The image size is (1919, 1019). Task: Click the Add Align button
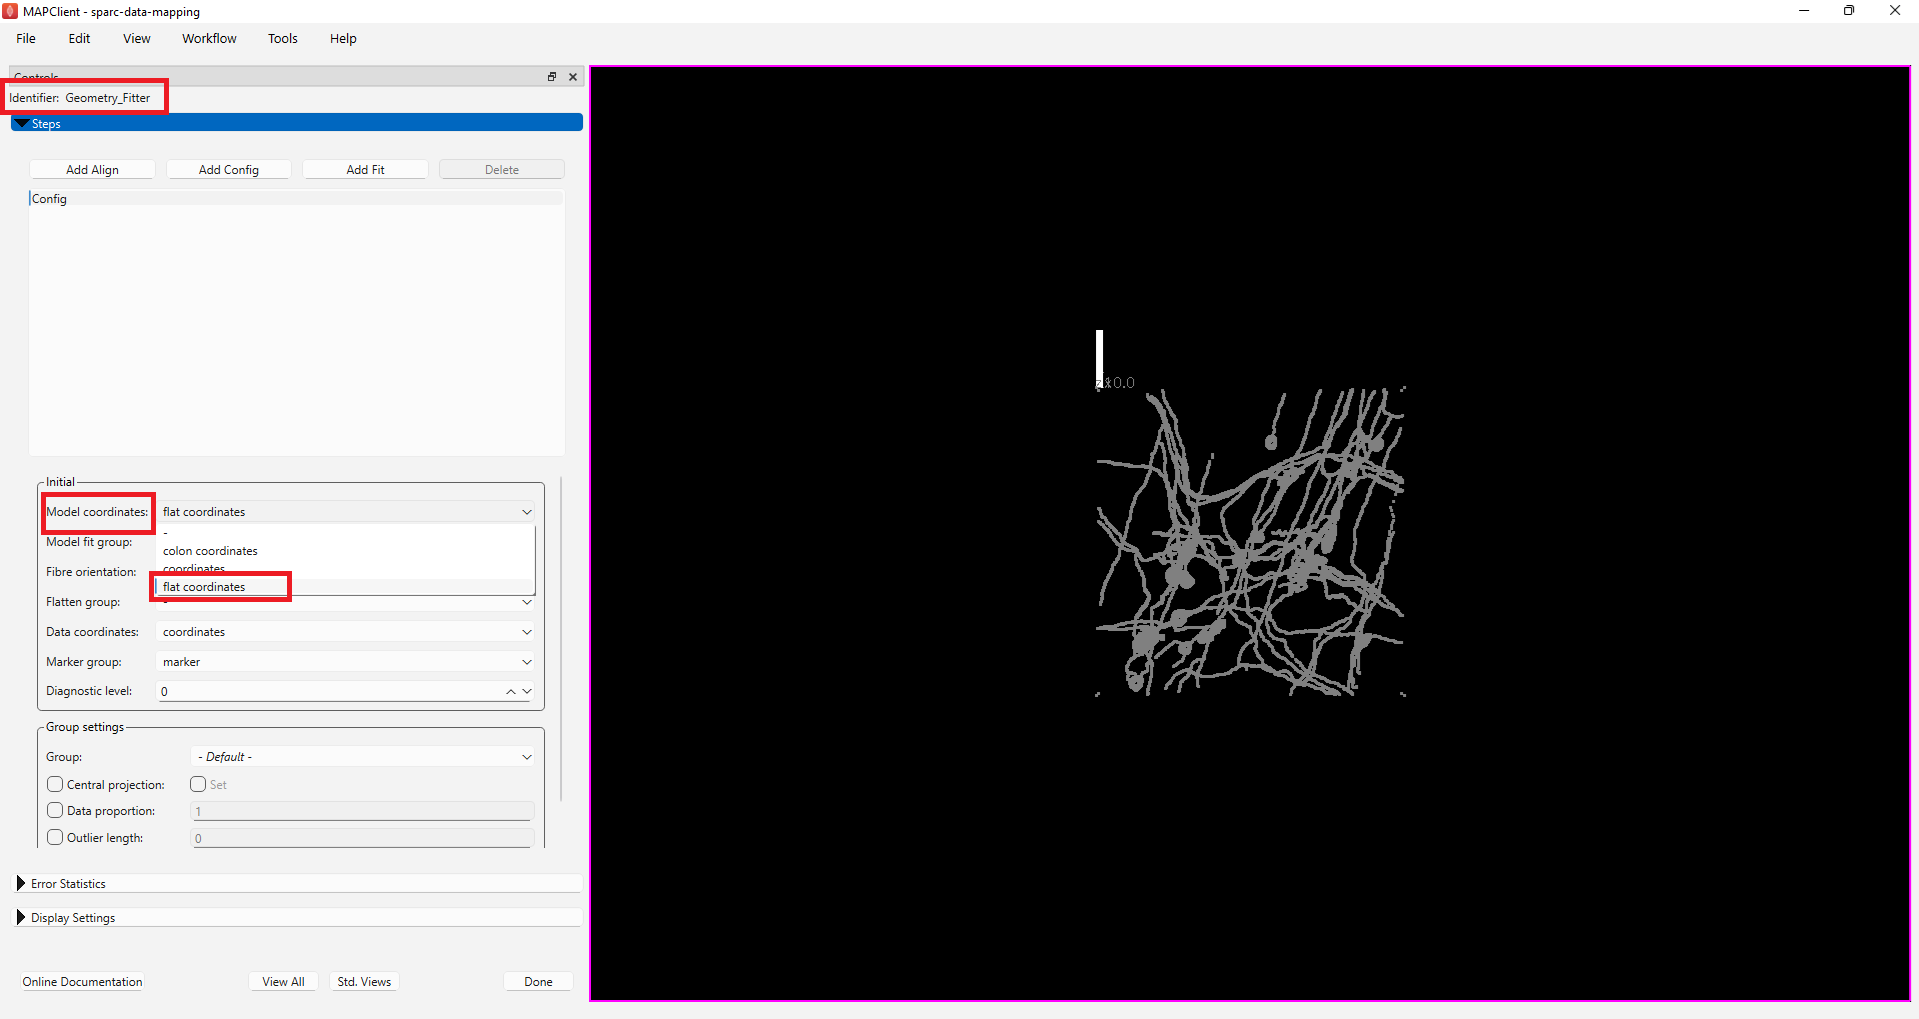tap(92, 170)
